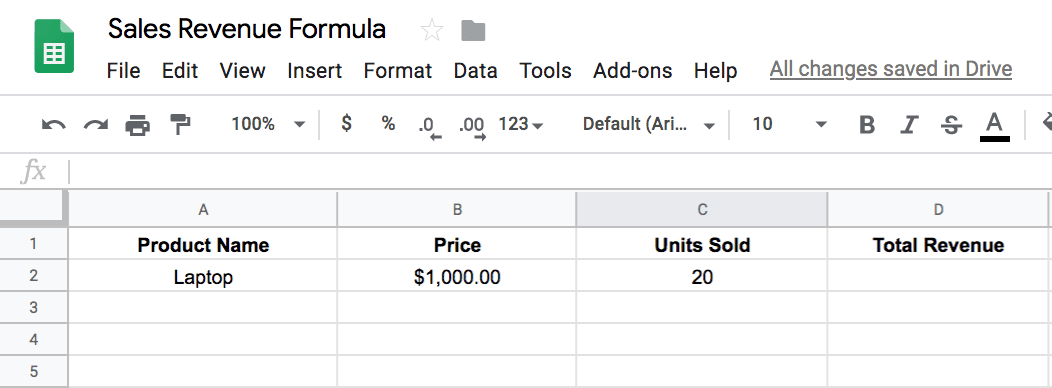Open the Help menu
This screenshot has width=1052, height=388.
pos(715,70)
